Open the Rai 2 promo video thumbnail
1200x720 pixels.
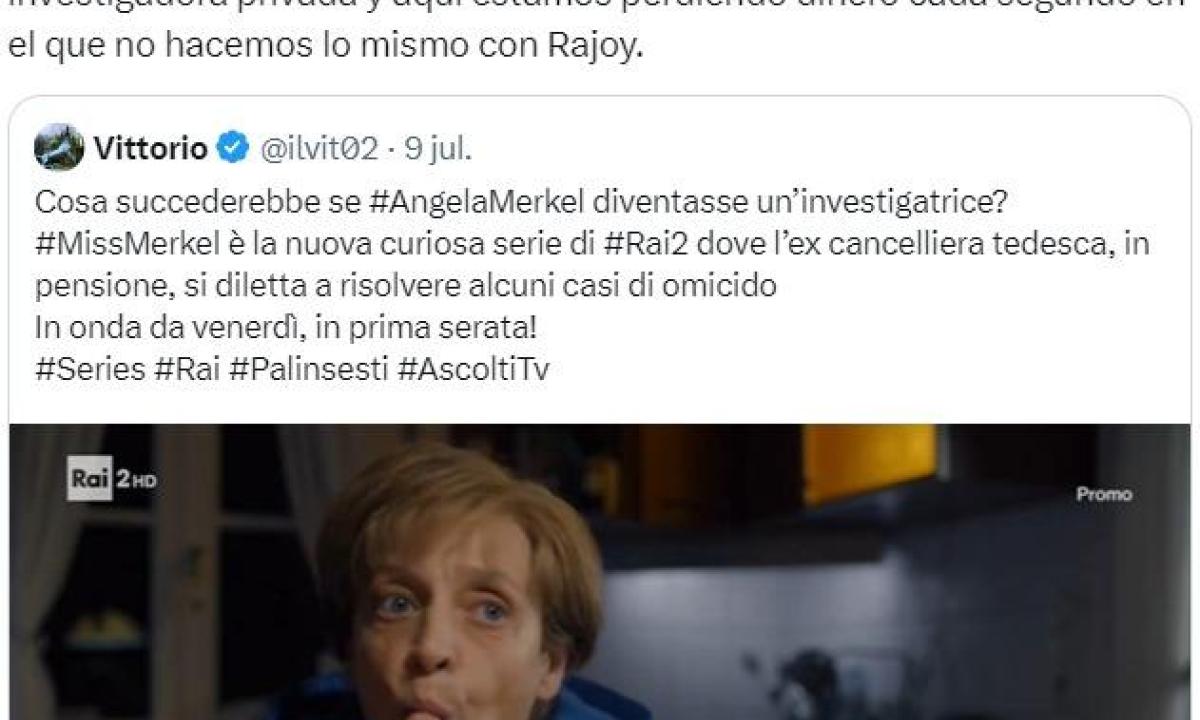click(x=600, y=571)
